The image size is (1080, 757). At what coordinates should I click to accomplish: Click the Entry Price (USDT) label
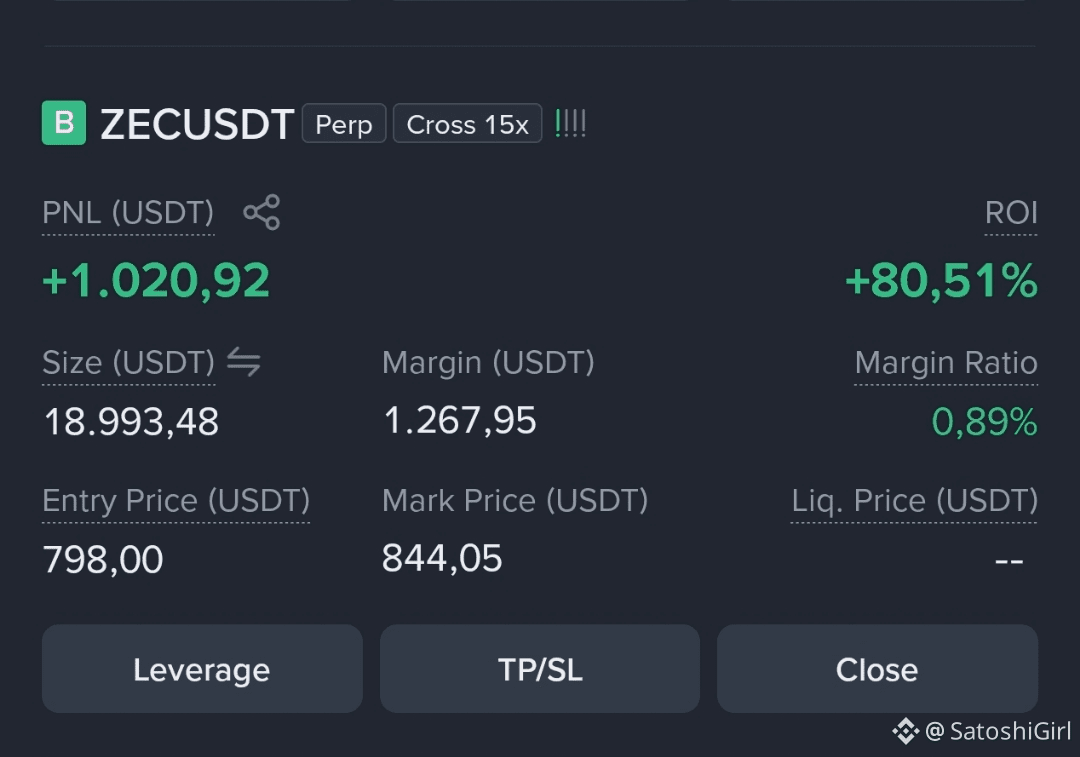pyautogui.click(x=176, y=501)
